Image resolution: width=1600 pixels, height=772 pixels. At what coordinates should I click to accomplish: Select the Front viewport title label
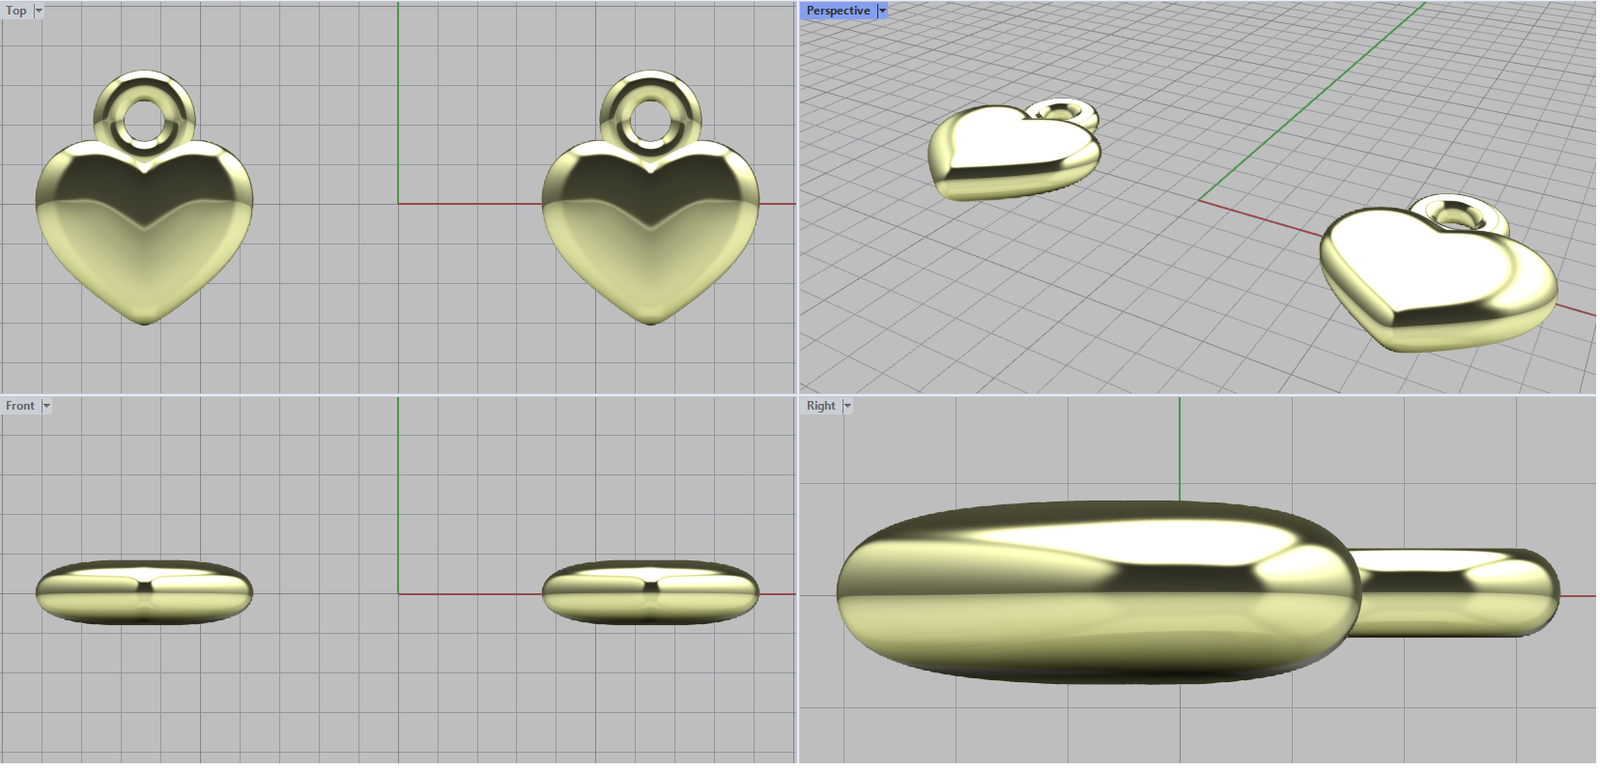pyautogui.click(x=20, y=406)
